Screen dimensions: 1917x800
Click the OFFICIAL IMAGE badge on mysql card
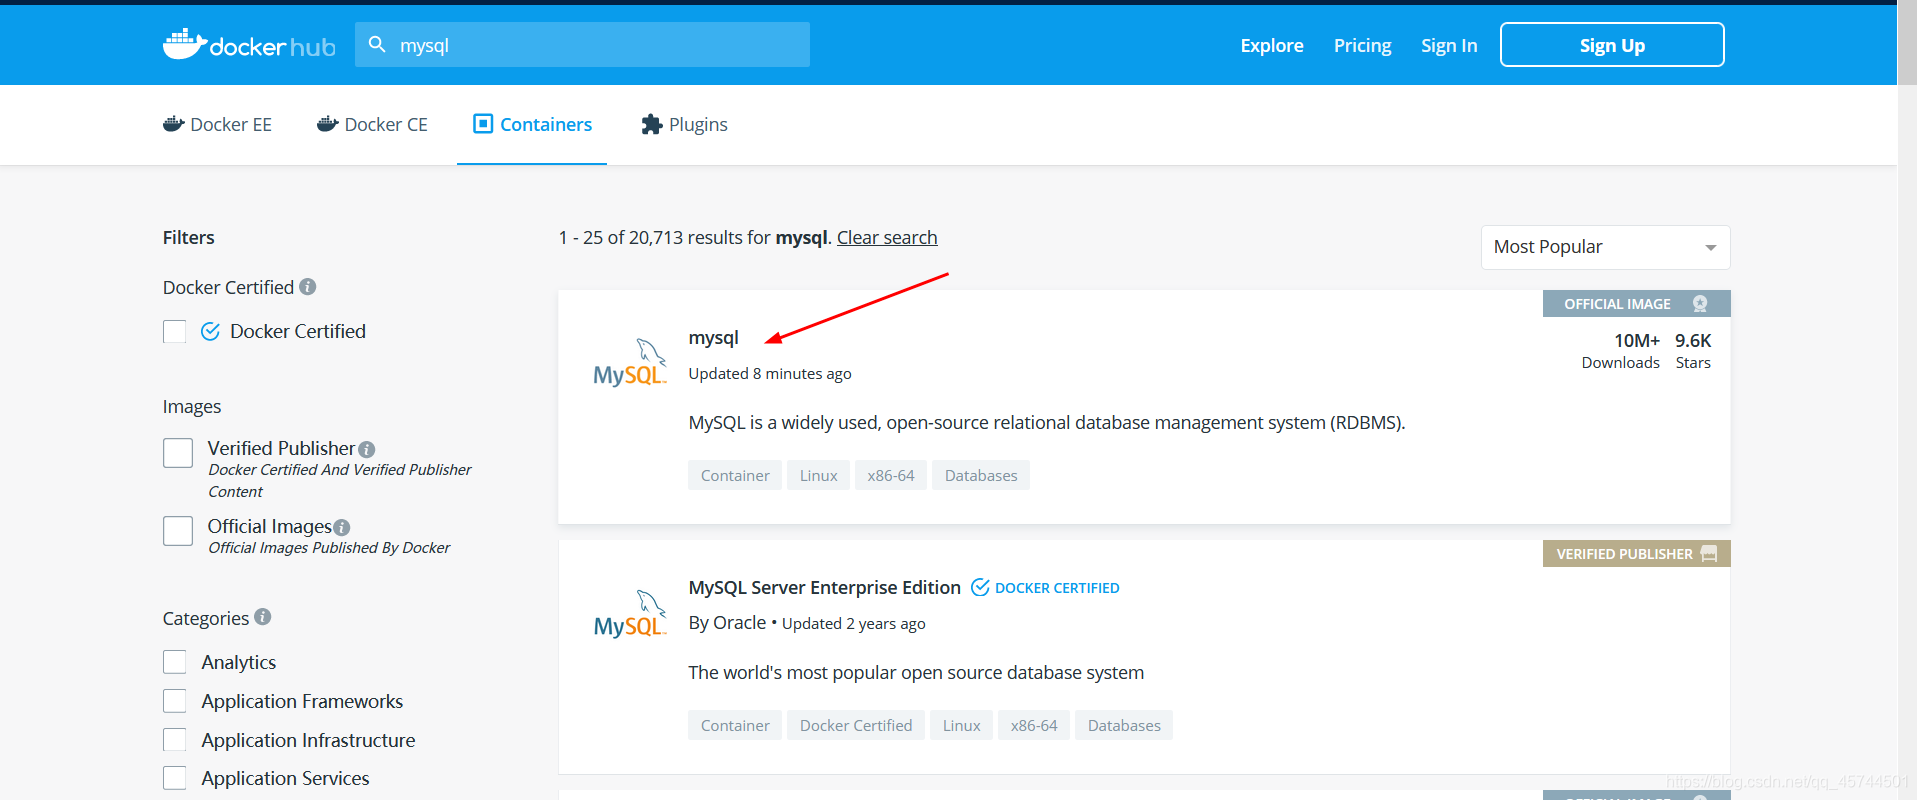[1636, 304]
